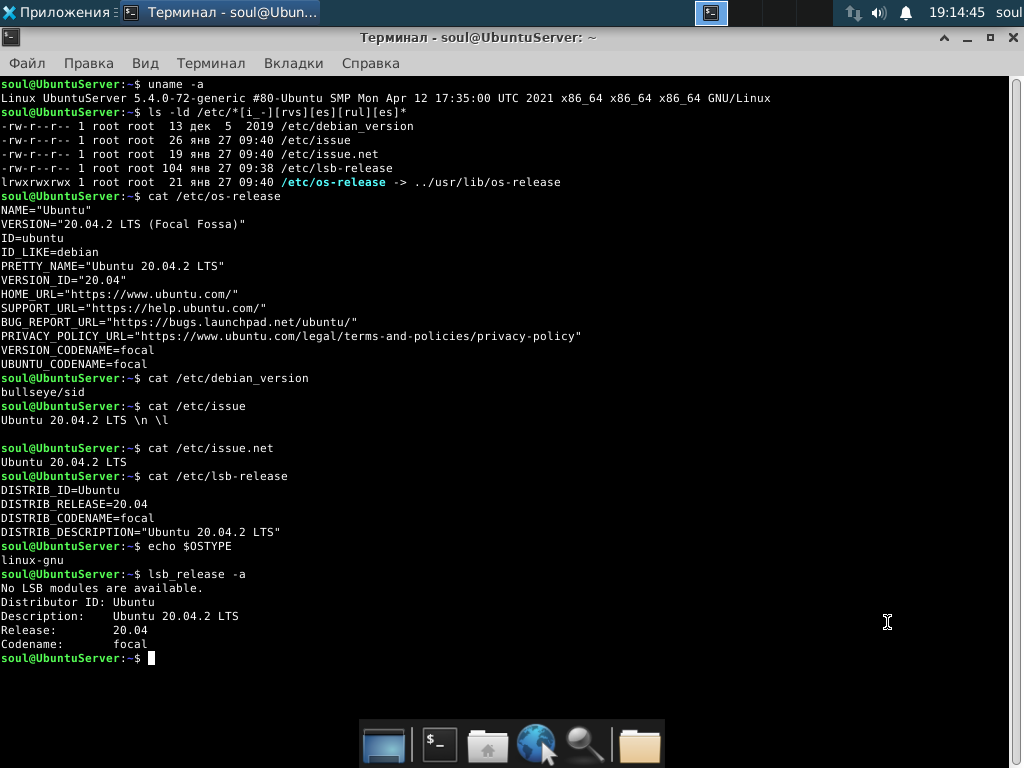The width and height of the screenshot is (1024, 768).
Task: Open the Файл menu
Action: 27,63
